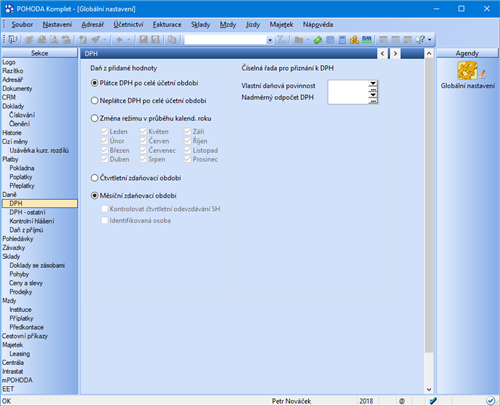This screenshot has width=500, height=406.
Task: Open dropdown for Nadměrný odpočet DPH
Action: coord(373,95)
